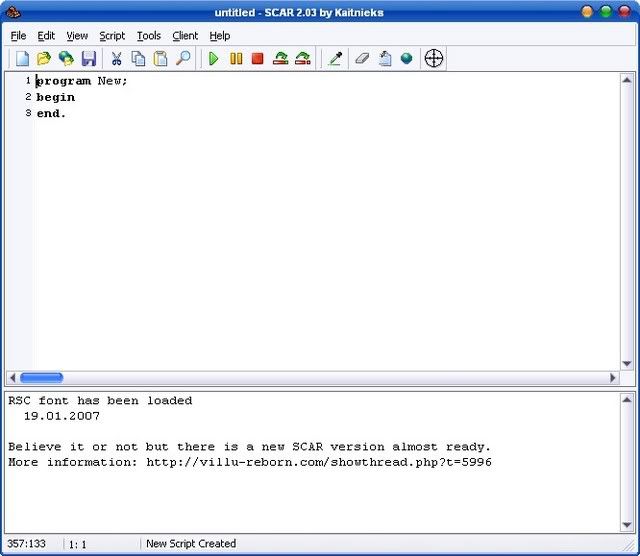Click the editor's vertical scrollbar down arrow

(629, 364)
